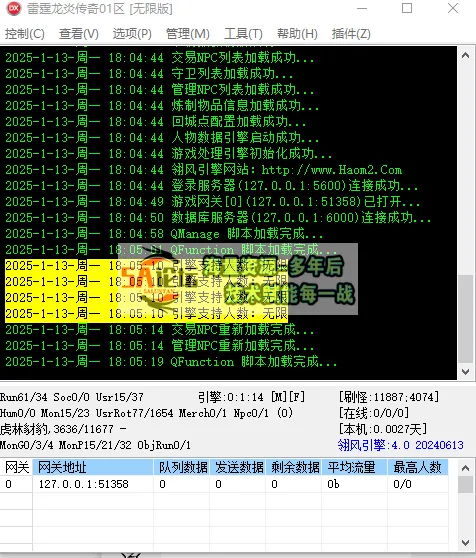This screenshot has width=476, height=558.
Task: Click the gateway table scroll-up arrow
Action: (465, 468)
